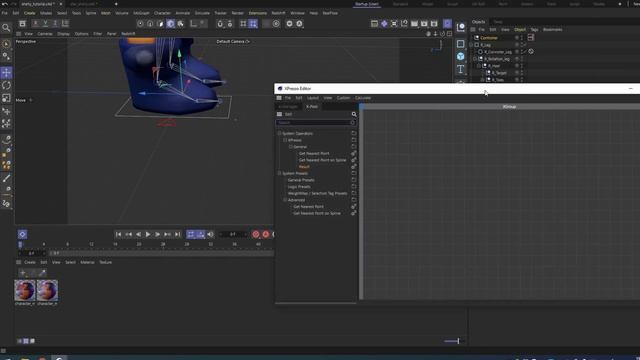Click search icon in XPresso X-Pool
Viewport: 640px width, 360px height.
click(x=354, y=114)
